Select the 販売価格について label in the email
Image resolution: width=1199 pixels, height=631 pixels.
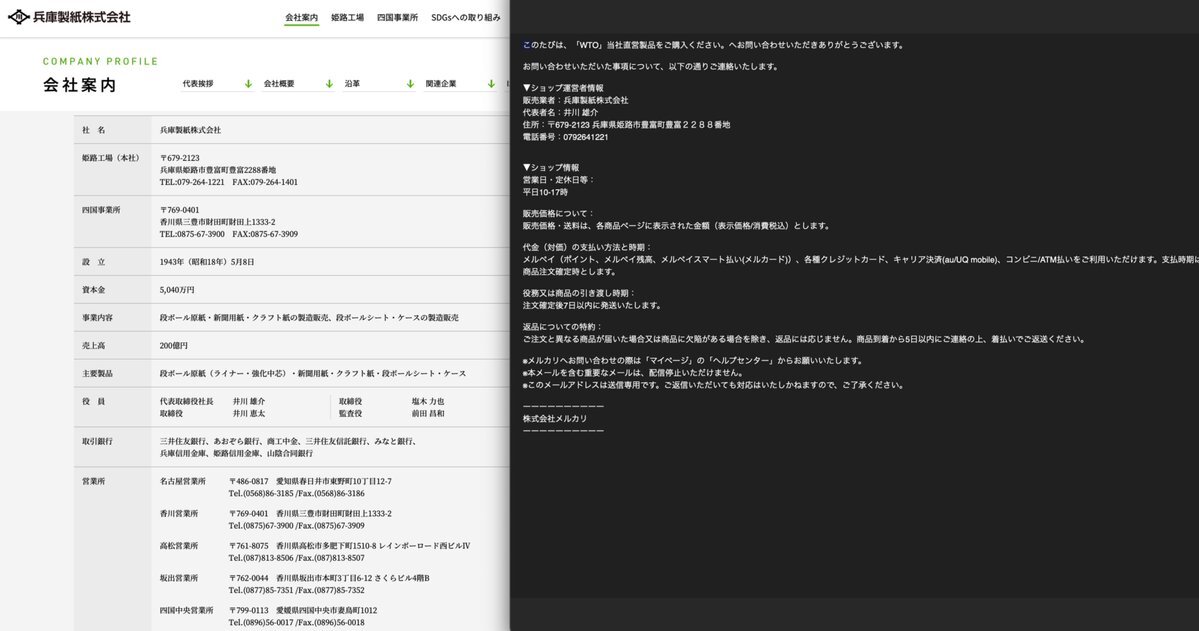(559, 214)
